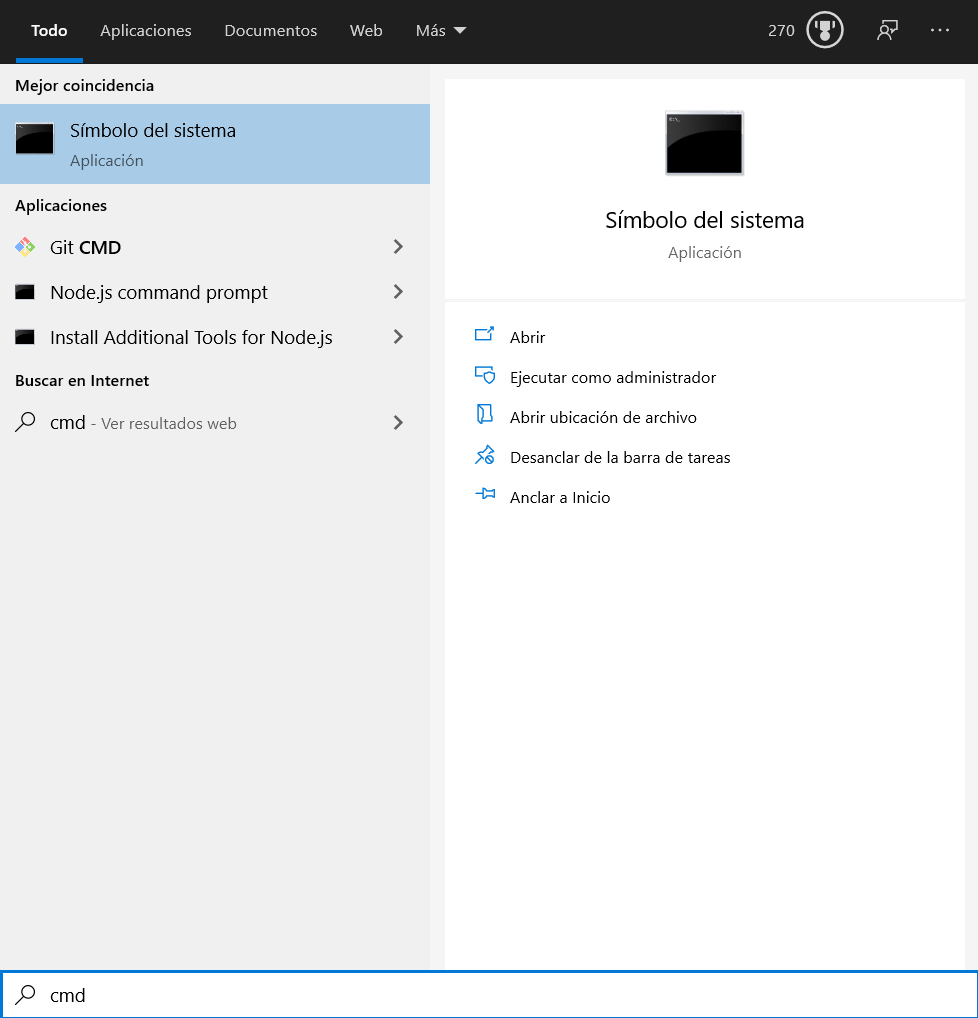The width and height of the screenshot is (978, 1018).
Task: Click the pin to Start icon
Action: (485, 495)
